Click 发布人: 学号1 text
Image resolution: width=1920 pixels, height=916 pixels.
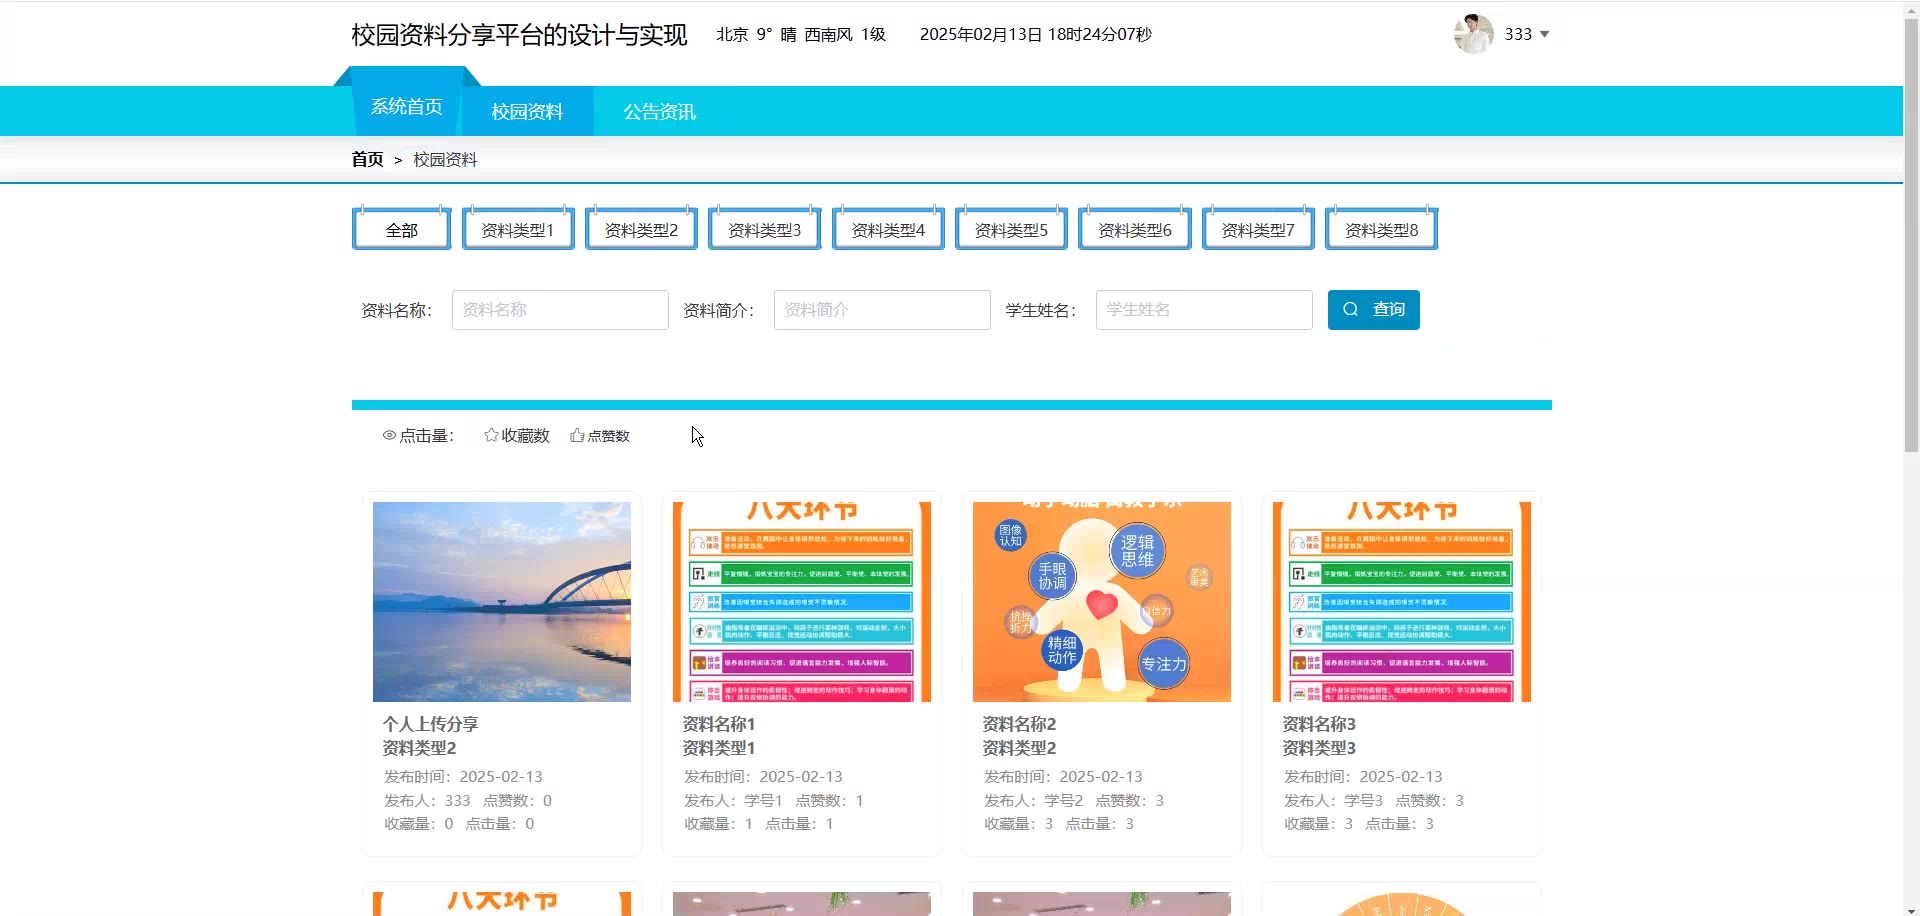point(733,800)
